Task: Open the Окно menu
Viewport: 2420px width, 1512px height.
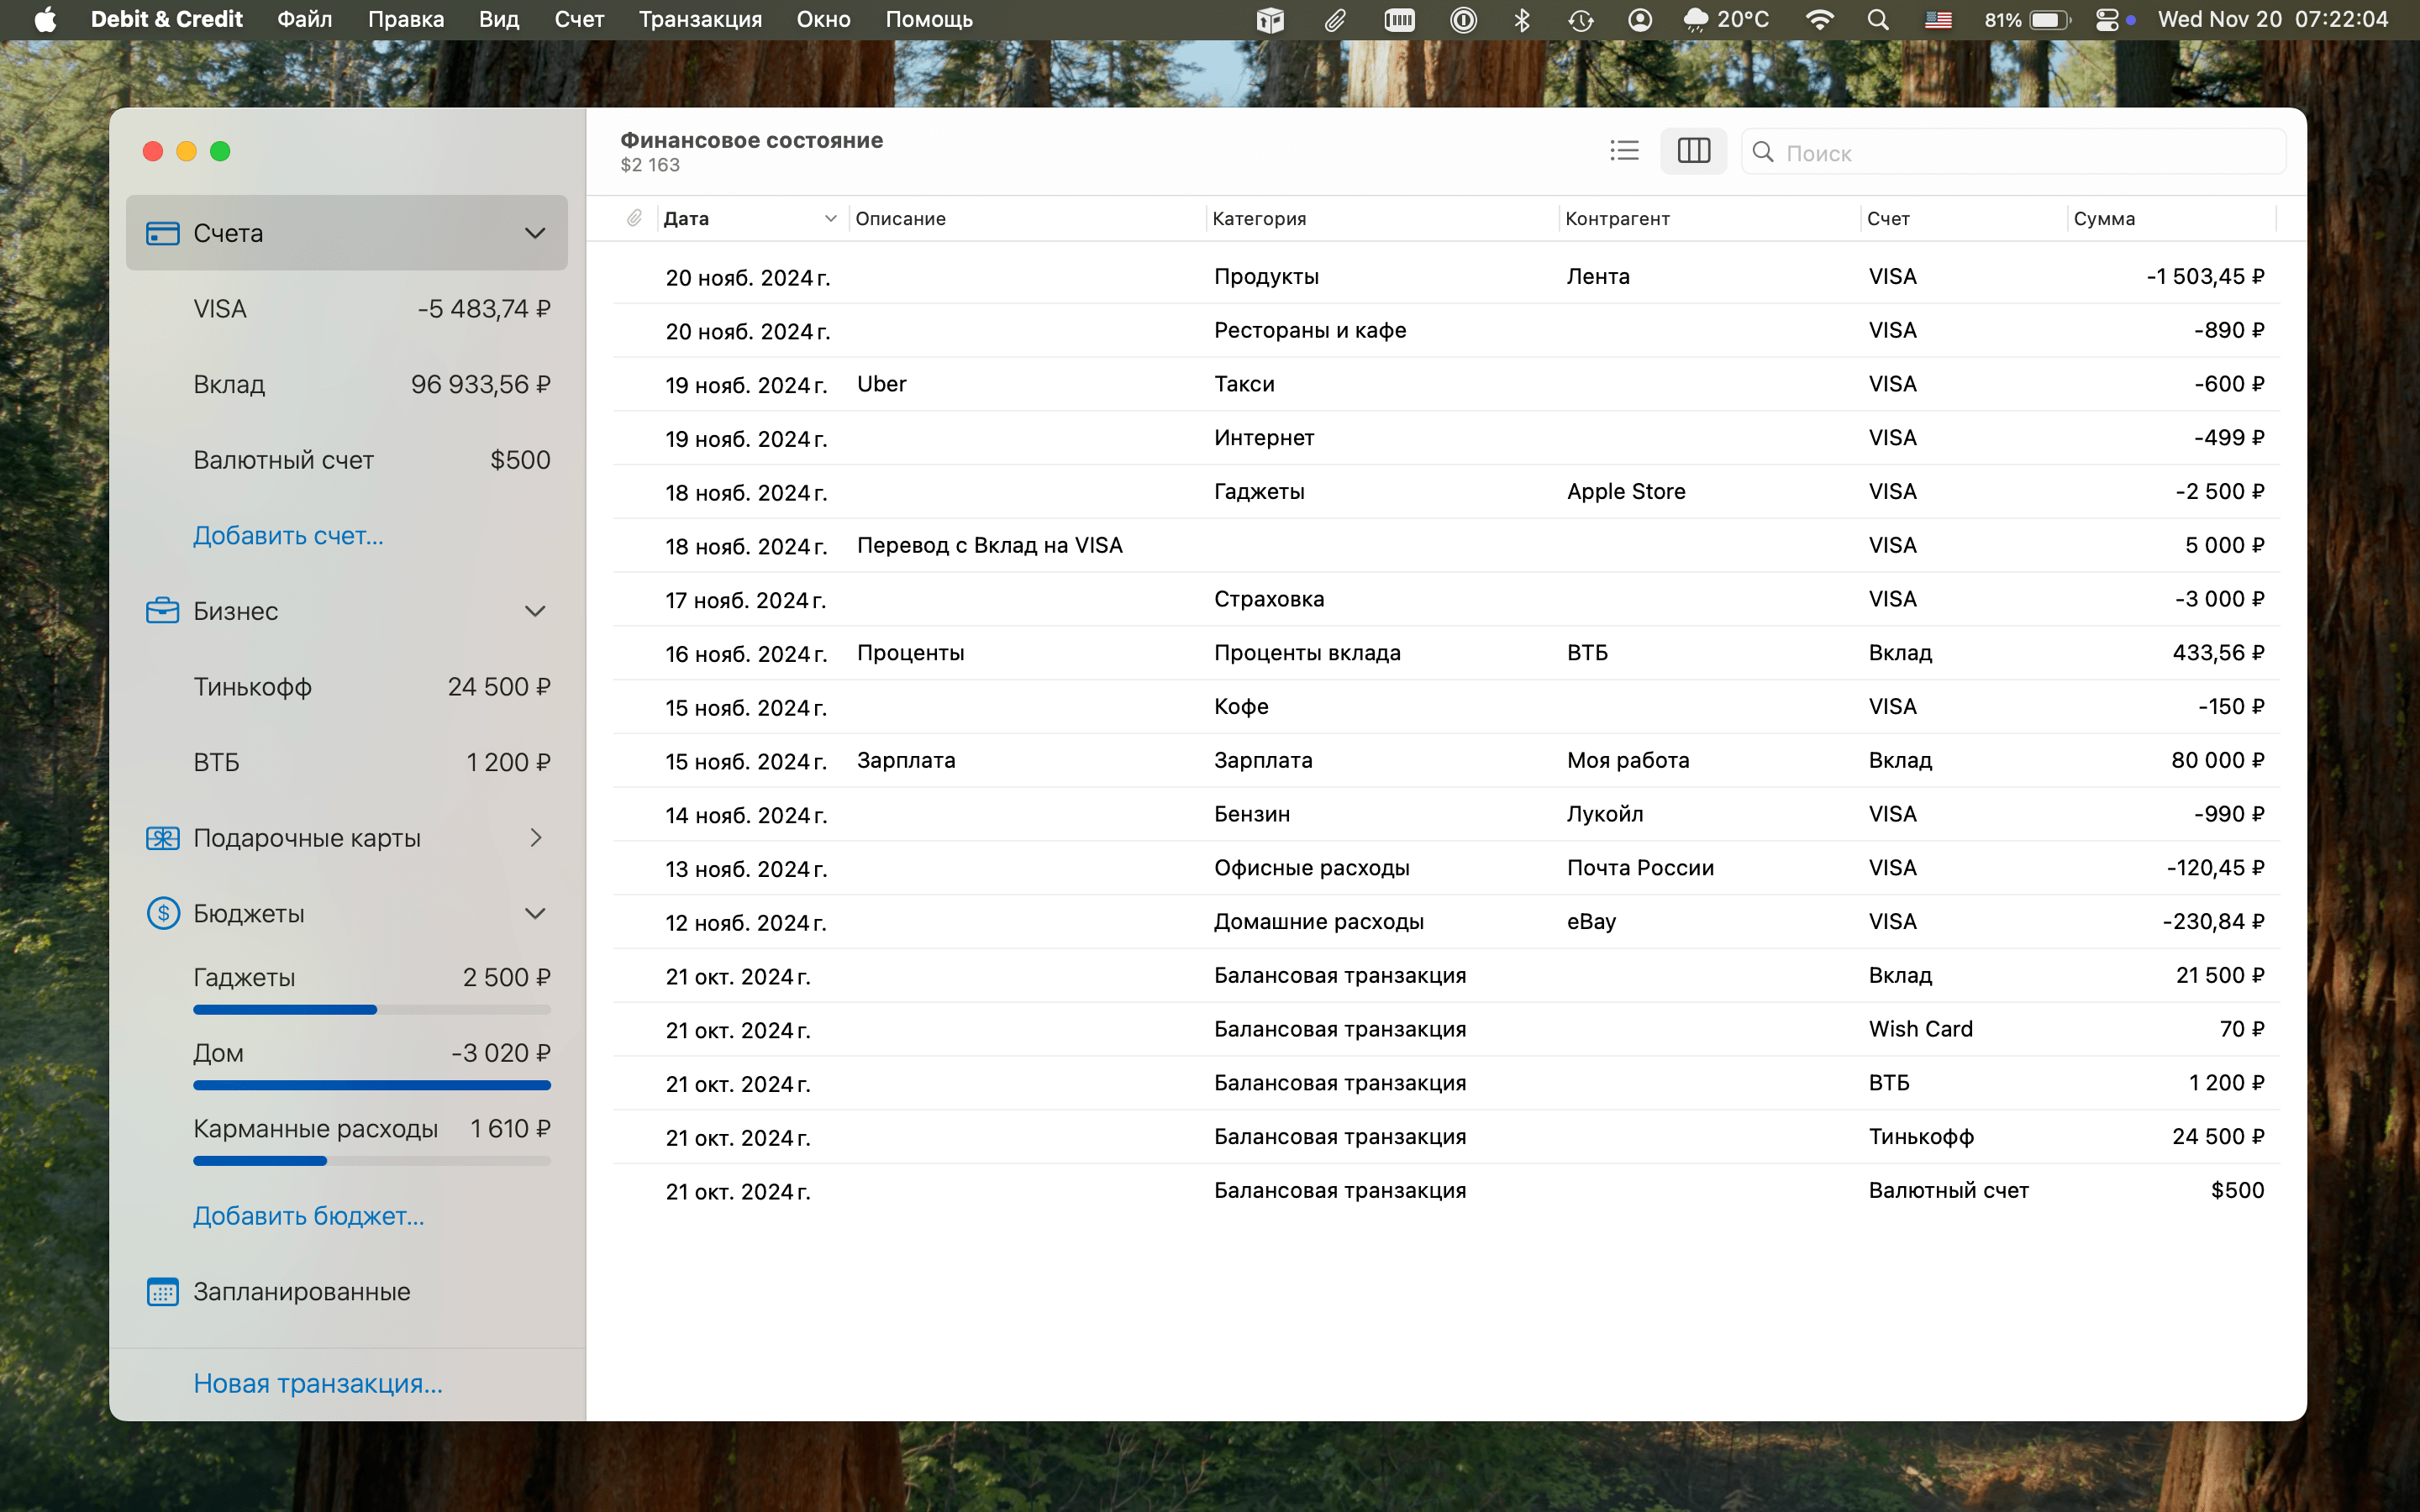Action: coord(823,19)
